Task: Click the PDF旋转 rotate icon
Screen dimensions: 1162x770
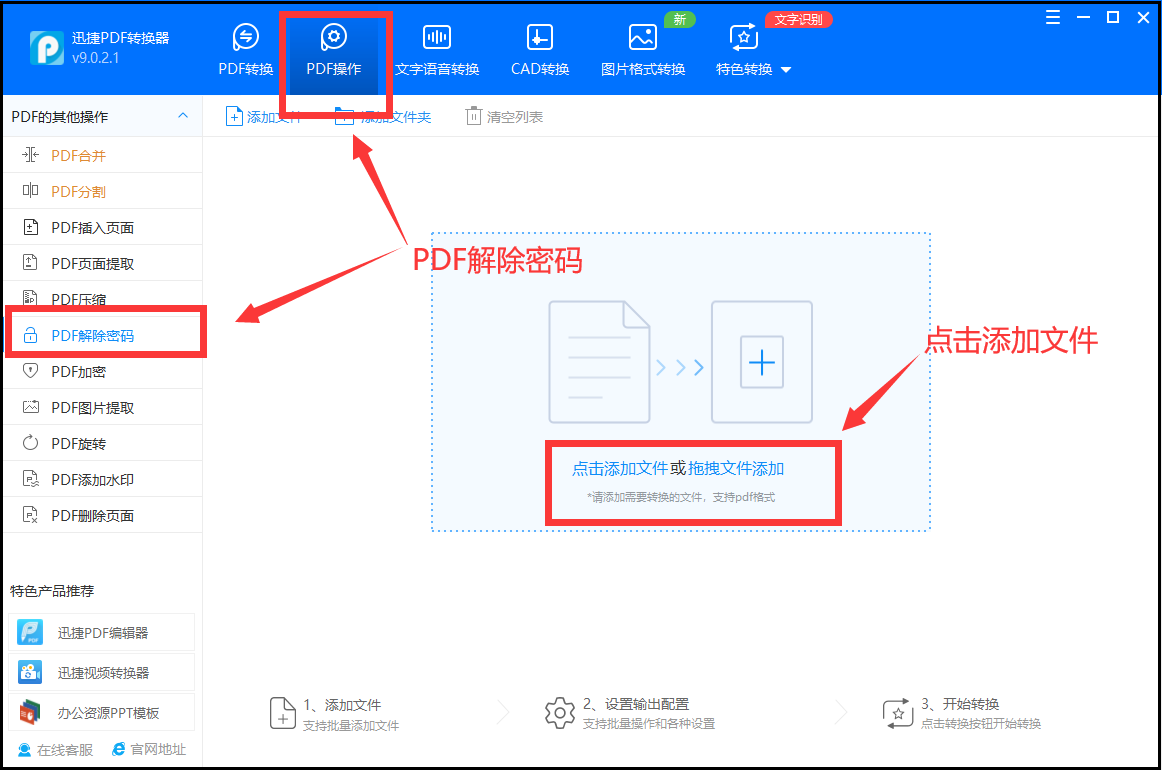Action: [30, 443]
